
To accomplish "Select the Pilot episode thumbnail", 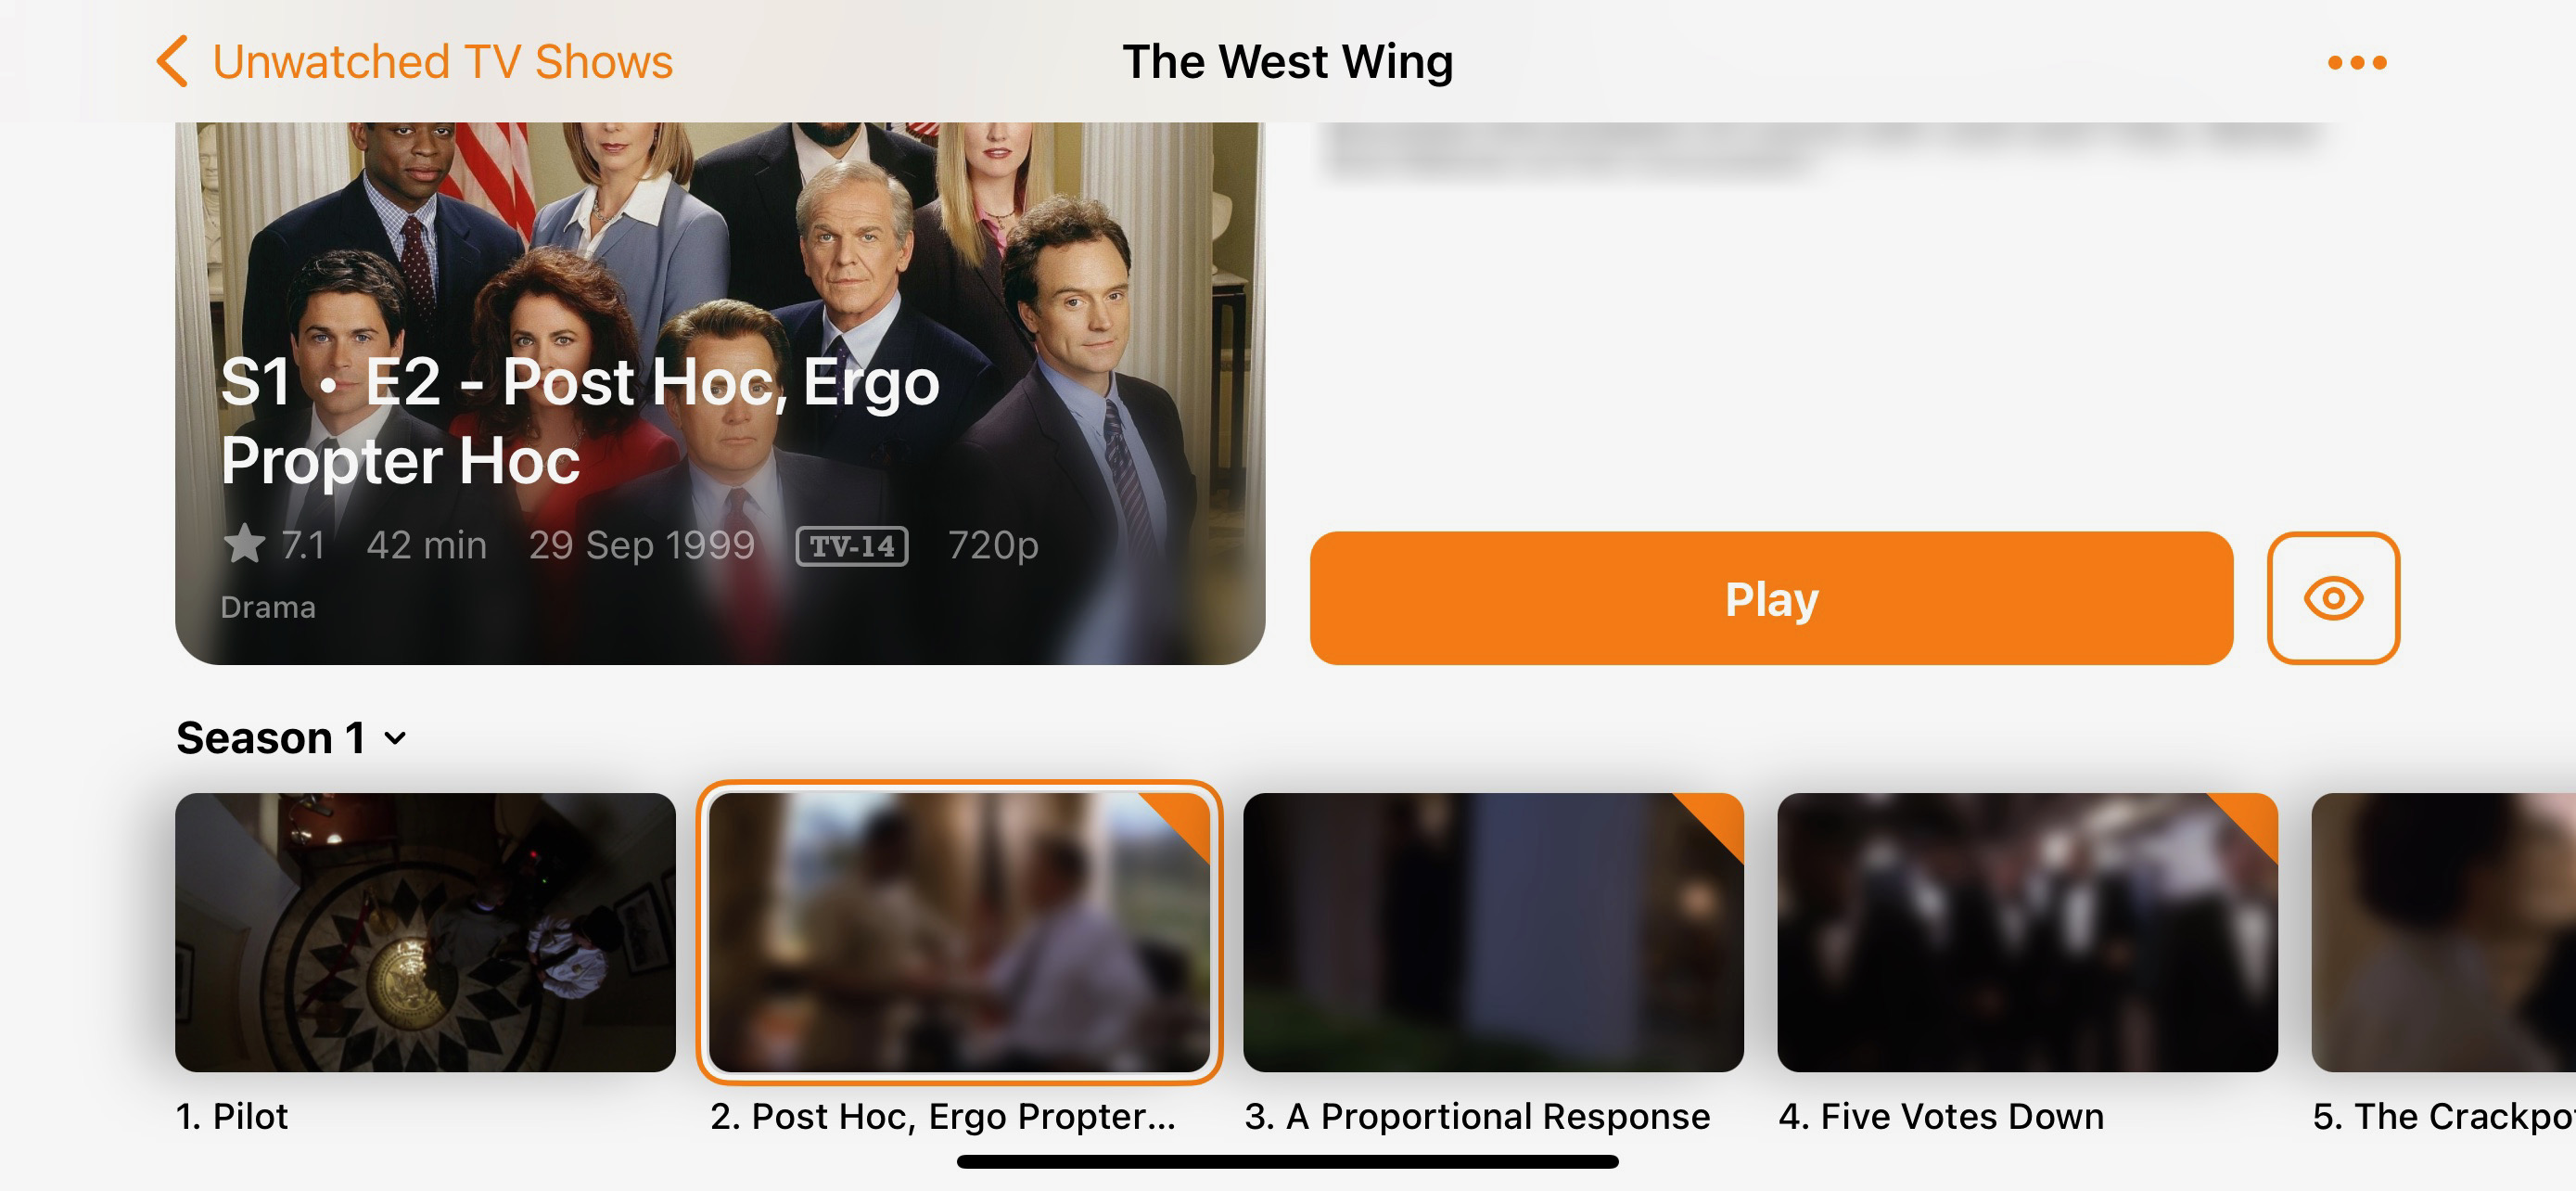I will pos(425,932).
